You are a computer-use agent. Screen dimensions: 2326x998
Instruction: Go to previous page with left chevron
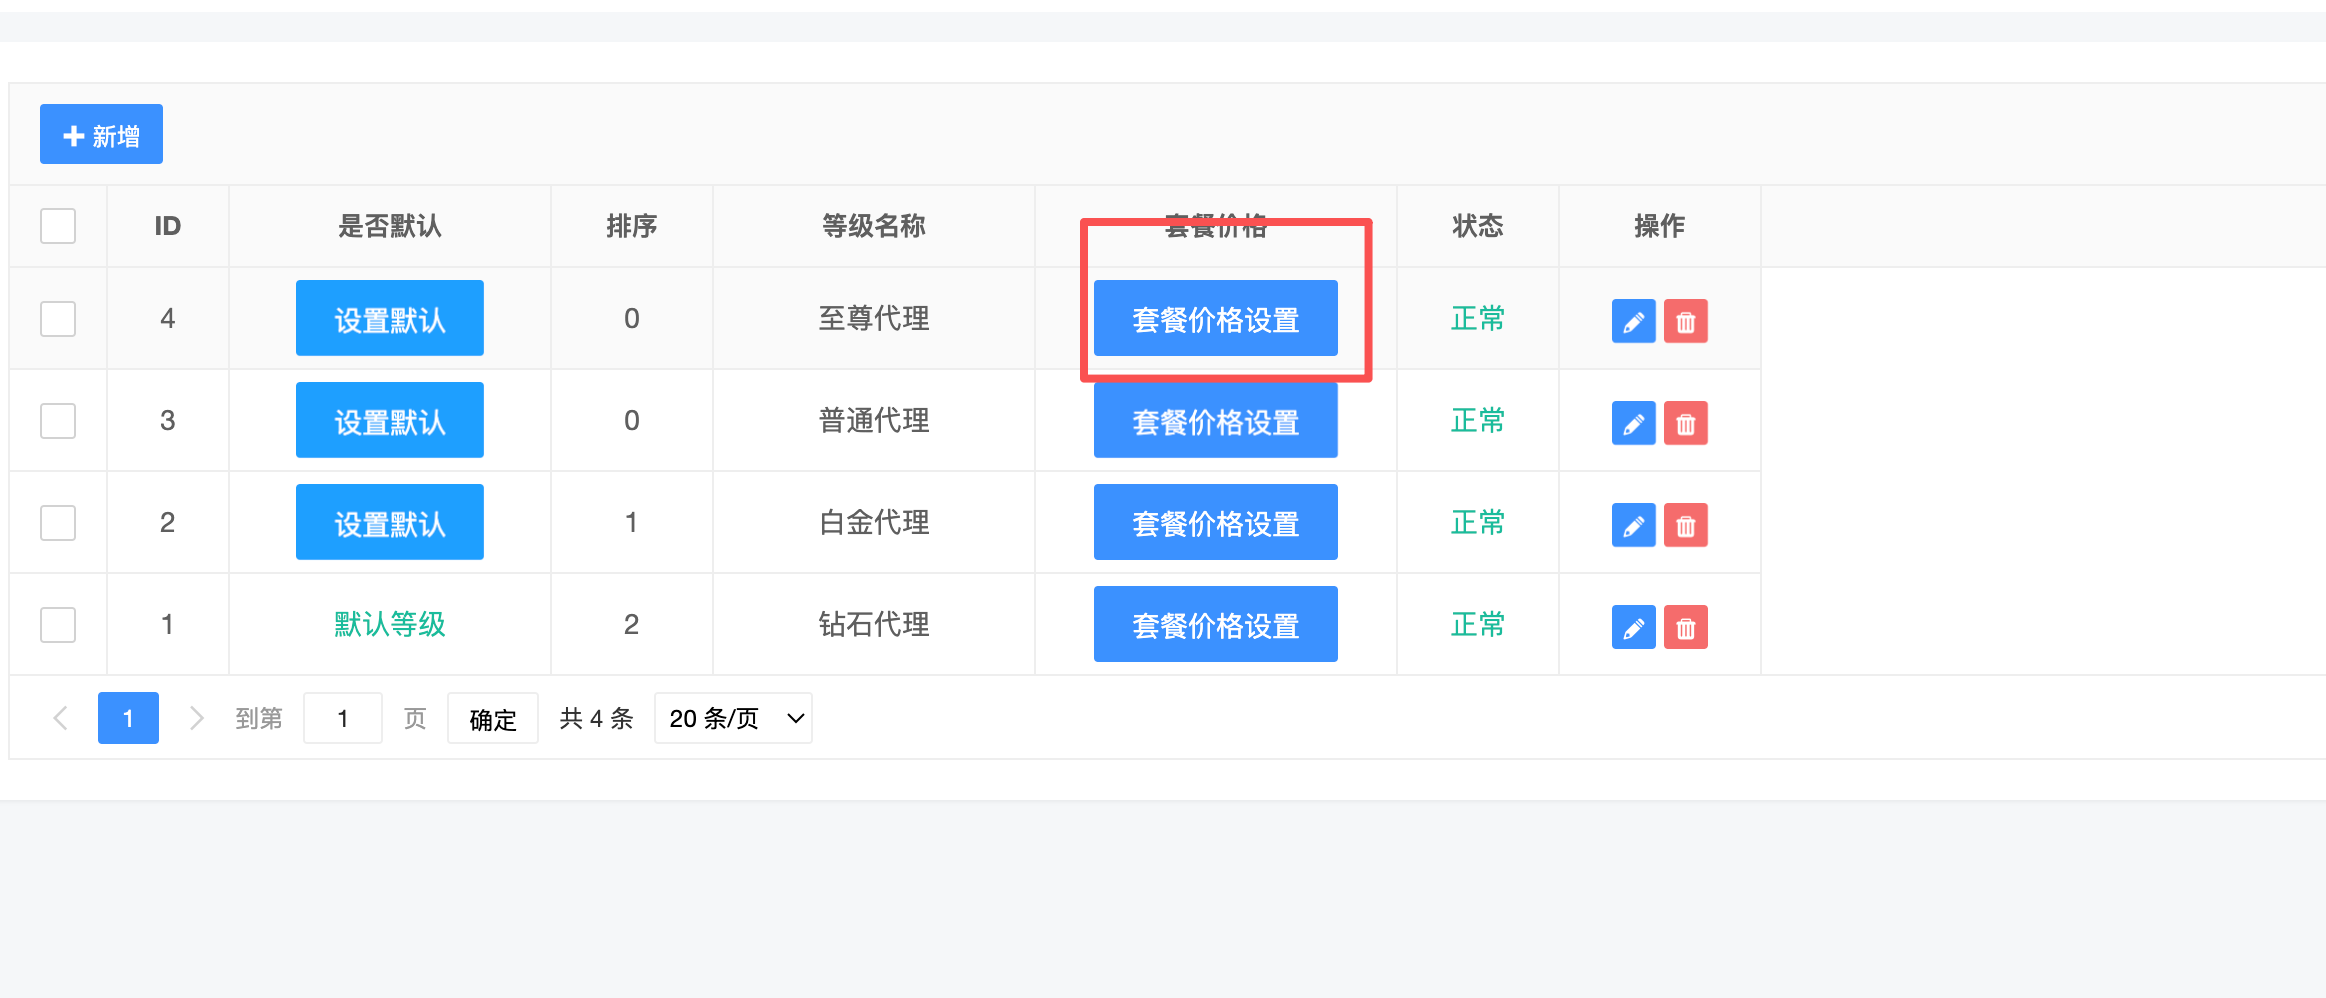61,718
